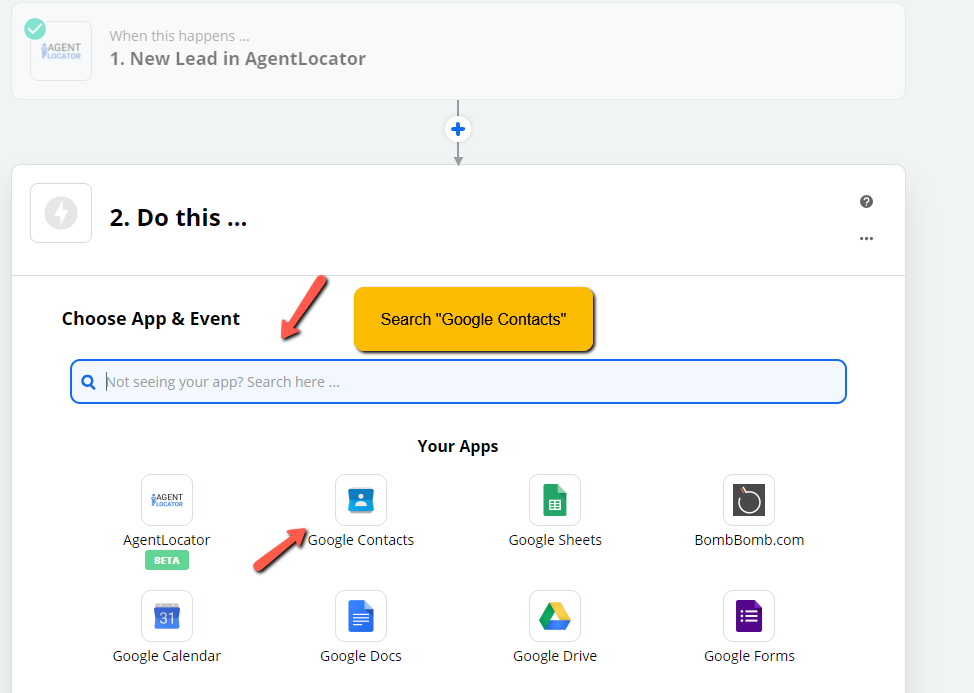Open the help question mark icon
974x693 pixels.
[867, 201]
